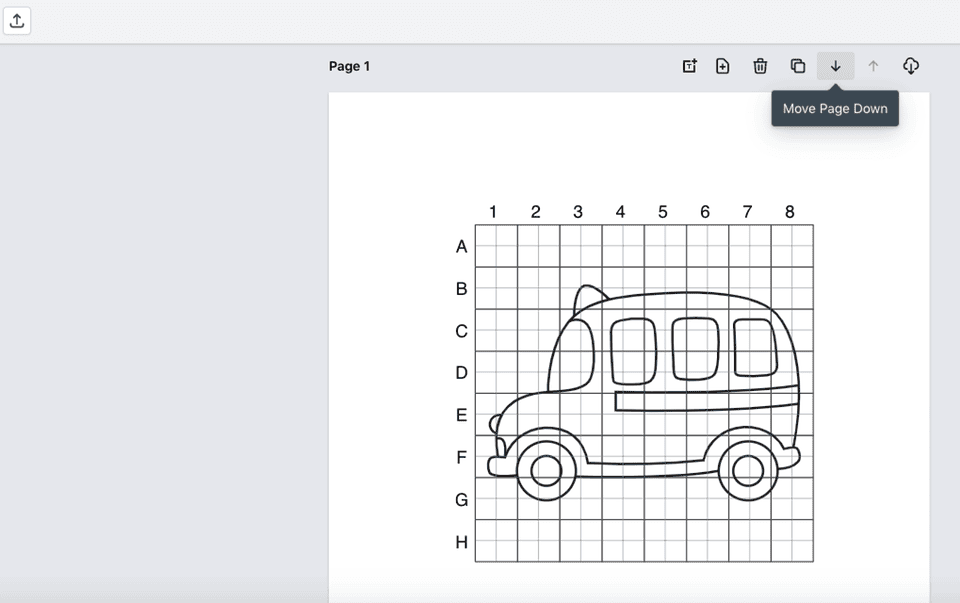Click the column label 7 above the grid
Screen dimensions: 960x603
click(748, 212)
